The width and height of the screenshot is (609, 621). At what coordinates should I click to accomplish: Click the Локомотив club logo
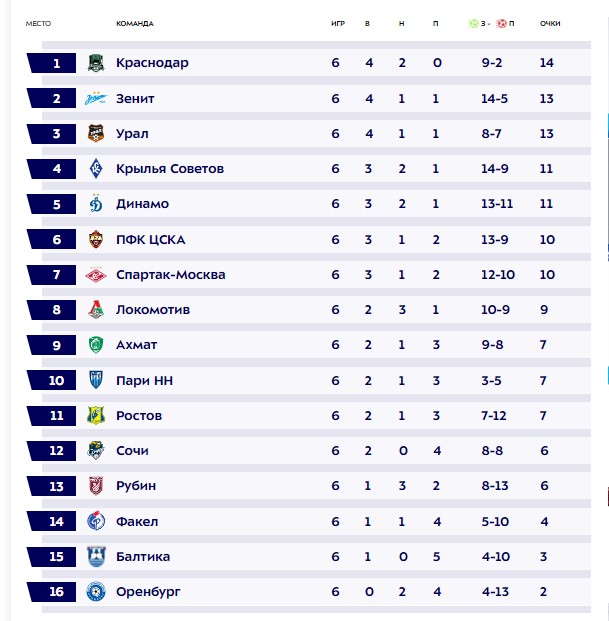pyautogui.click(x=96, y=310)
